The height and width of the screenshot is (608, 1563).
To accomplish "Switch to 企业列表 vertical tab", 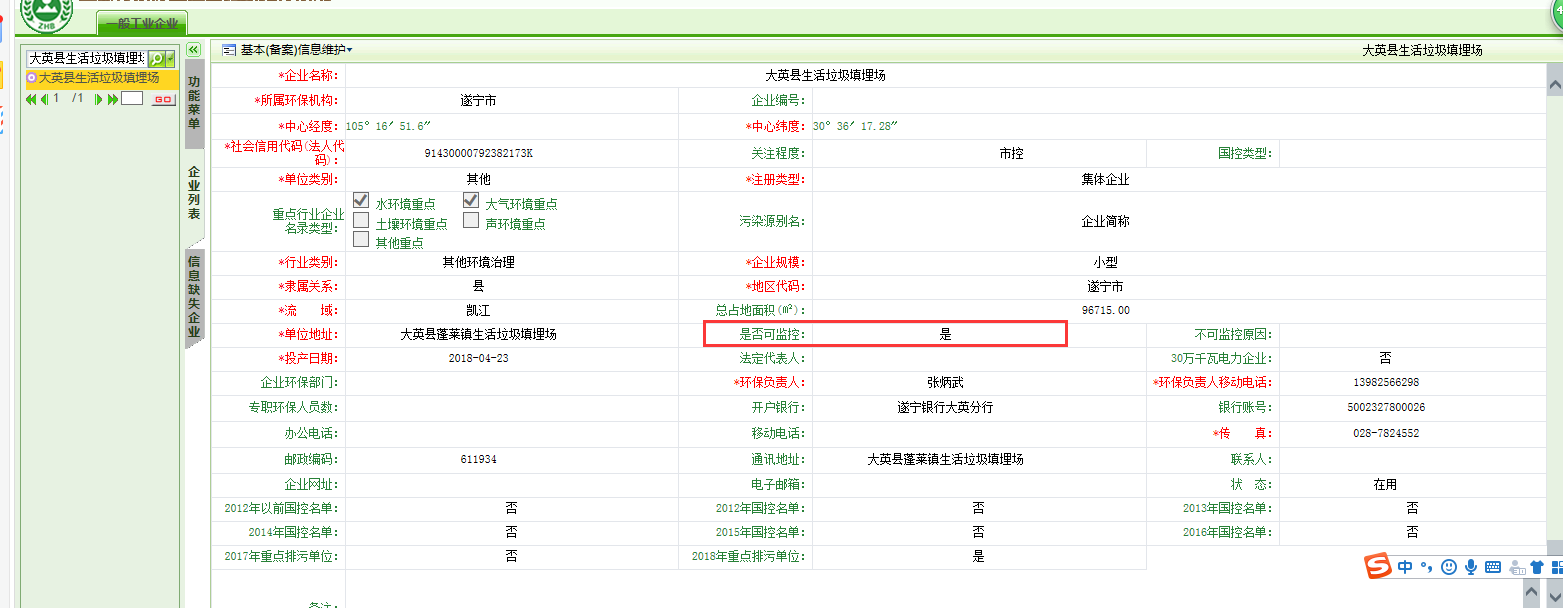I will (194, 192).
